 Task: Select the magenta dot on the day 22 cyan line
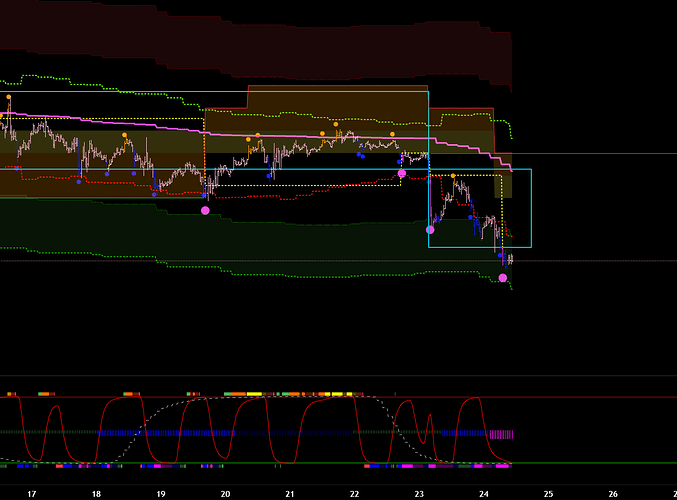(x=402, y=174)
